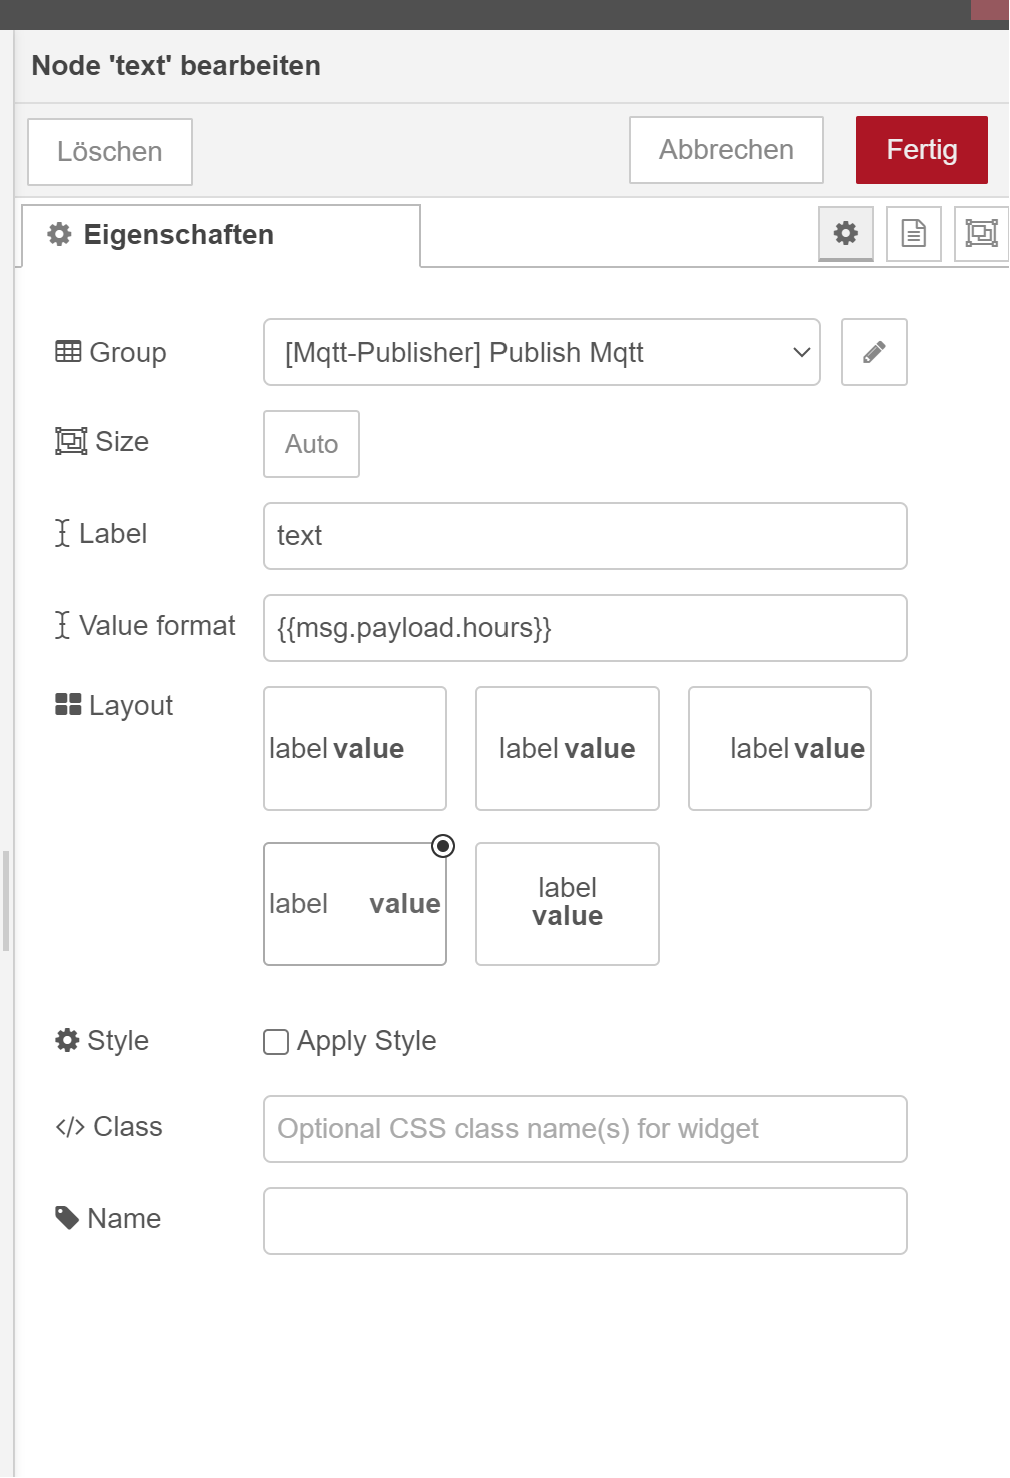1010x1478 pixels.
Task: Delete the node with Löschen
Action: click(x=110, y=152)
